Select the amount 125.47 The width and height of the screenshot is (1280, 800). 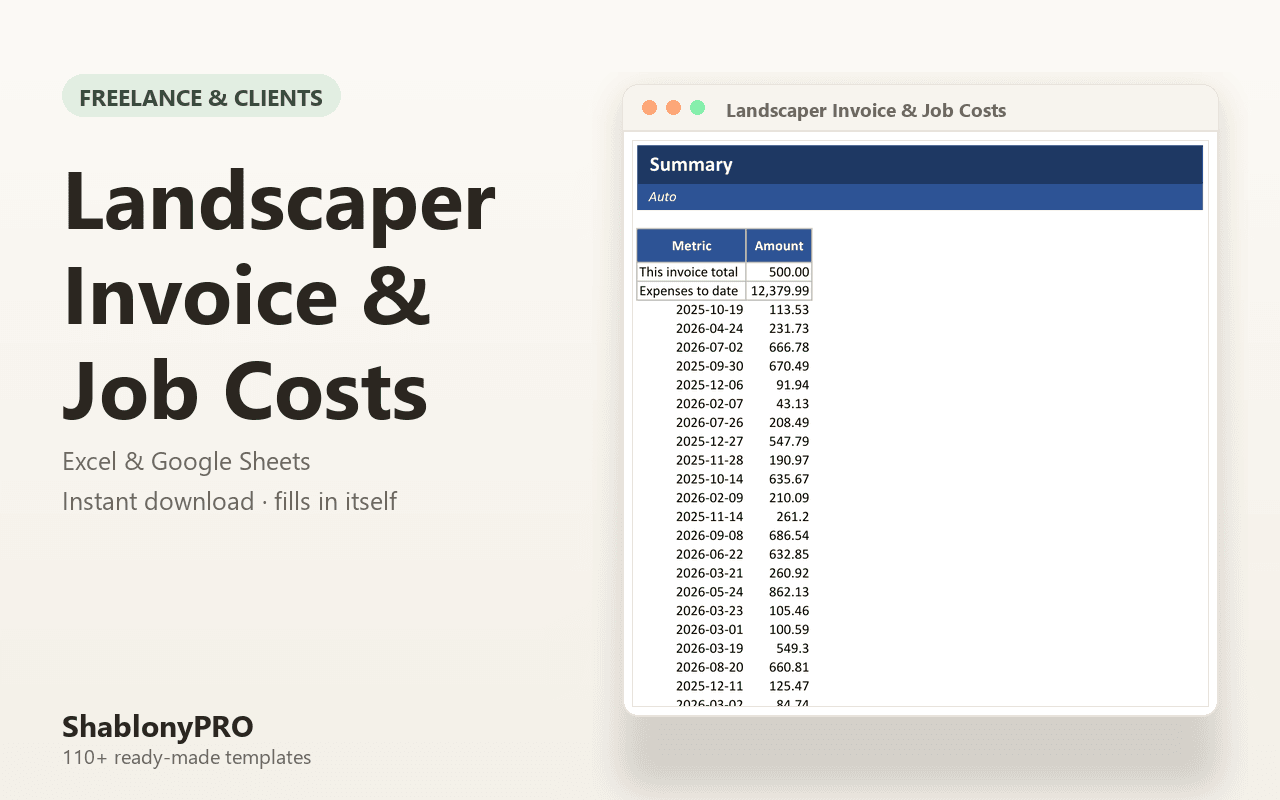(788, 687)
